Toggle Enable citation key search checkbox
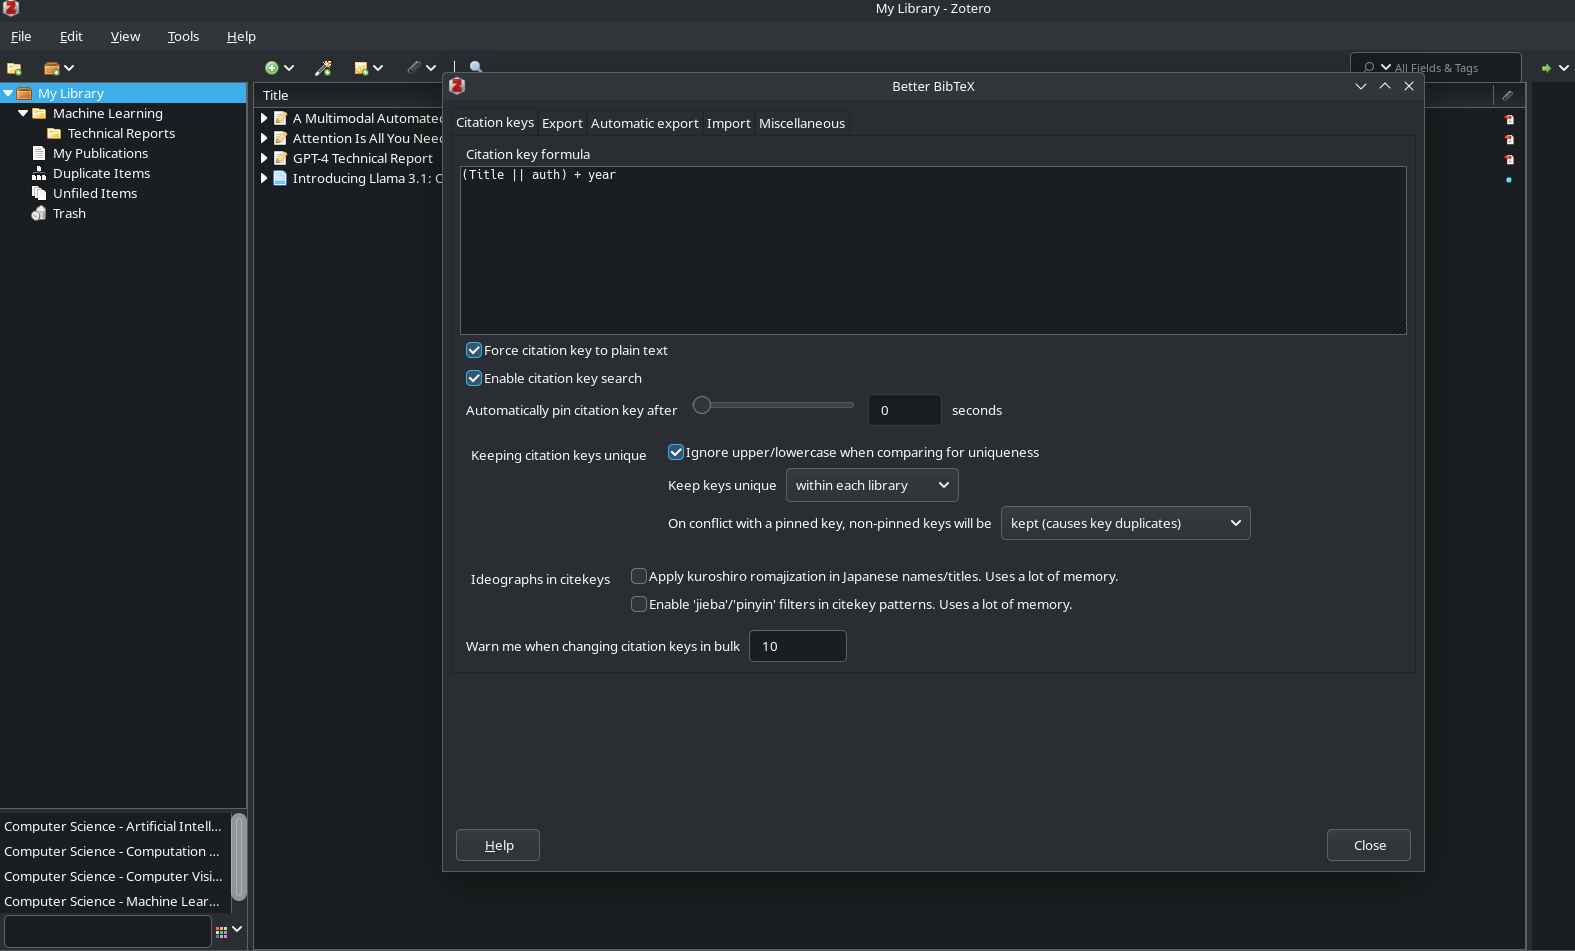The width and height of the screenshot is (1575, 951). tap(474, 378)
